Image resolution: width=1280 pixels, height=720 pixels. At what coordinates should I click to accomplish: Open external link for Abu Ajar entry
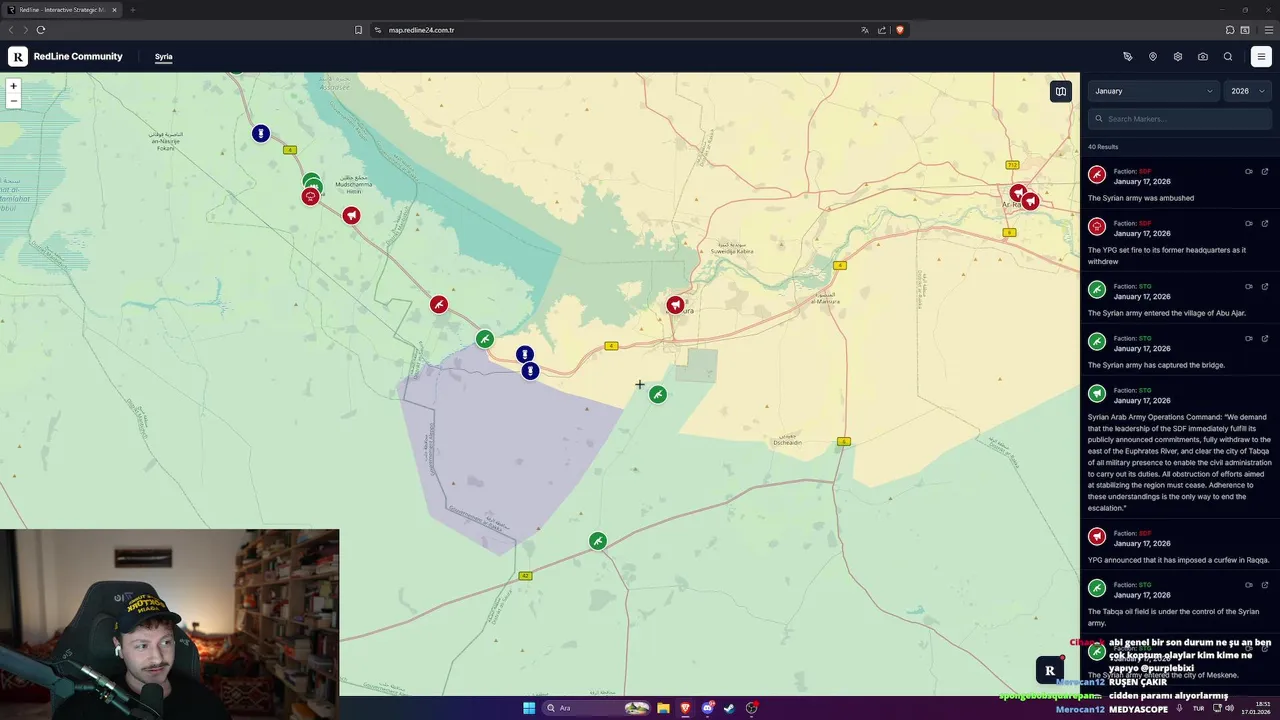pyautogui.click(x=1265, y=286)
